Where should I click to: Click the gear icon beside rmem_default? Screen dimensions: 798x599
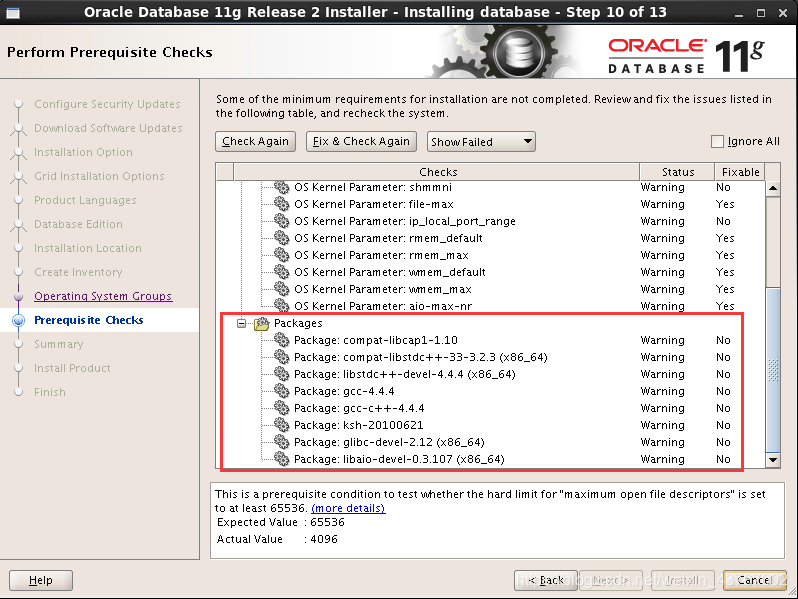click(x=281, y=238)
